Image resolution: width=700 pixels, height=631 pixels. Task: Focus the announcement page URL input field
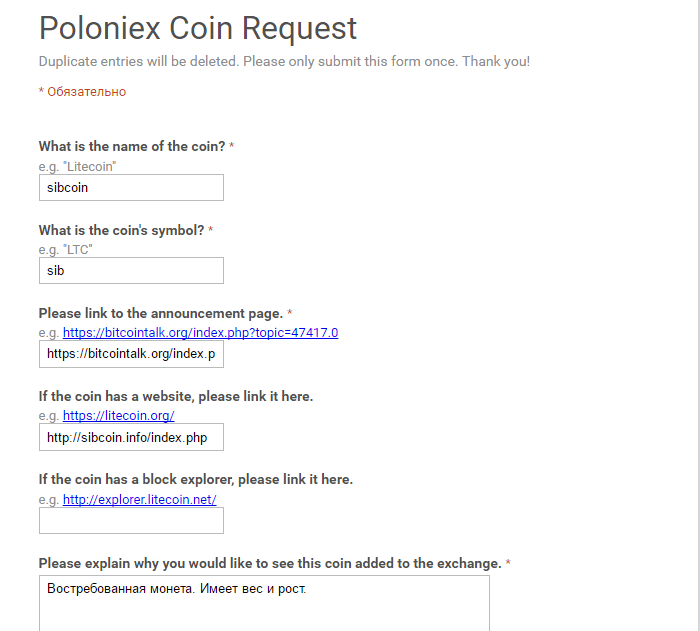(131, 354)
